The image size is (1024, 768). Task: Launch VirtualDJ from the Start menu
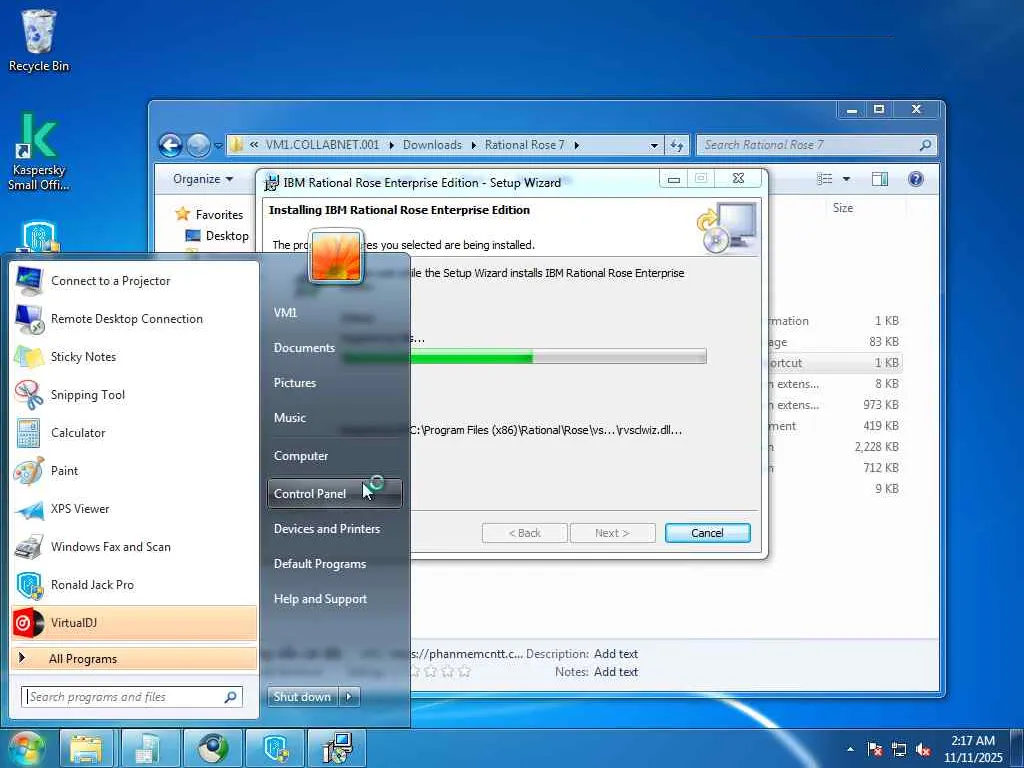click(x=134, y=622)
